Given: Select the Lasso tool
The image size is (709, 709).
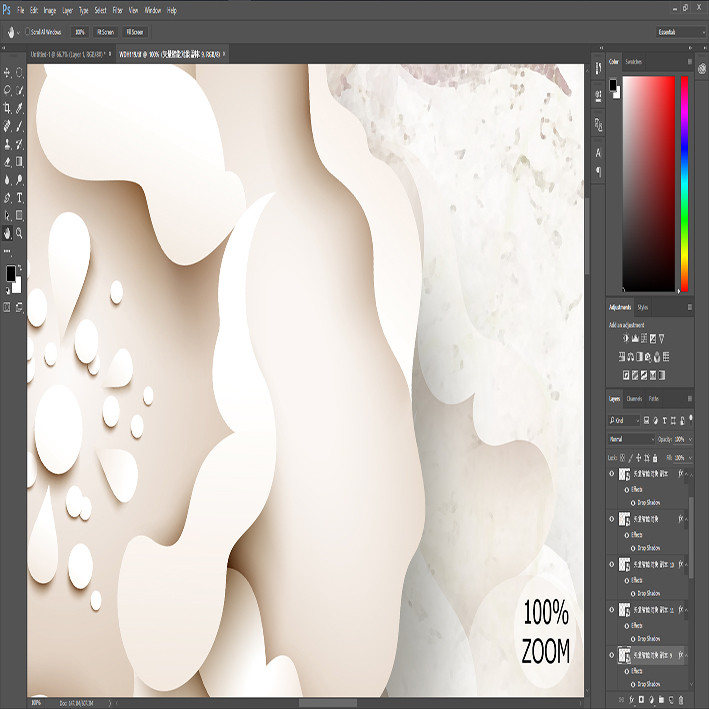Looking at the screenshot, I should (7, 90).
